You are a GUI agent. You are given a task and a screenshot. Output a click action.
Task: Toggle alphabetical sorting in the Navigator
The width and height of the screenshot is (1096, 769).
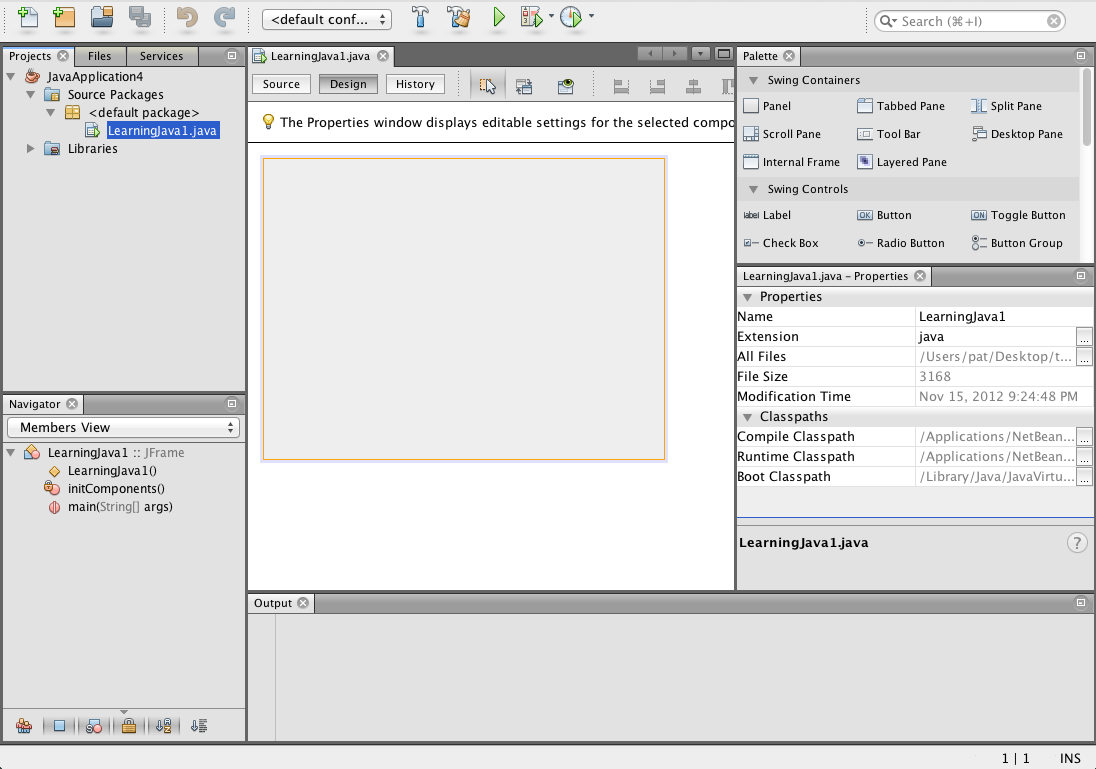[x=163, y=725]
